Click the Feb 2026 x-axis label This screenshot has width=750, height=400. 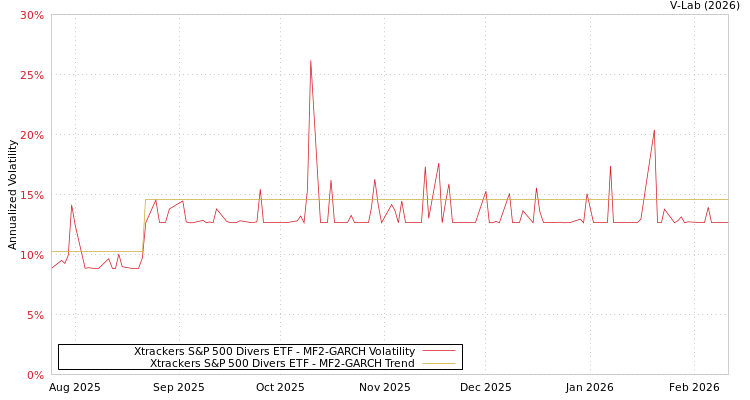point(694,388)
